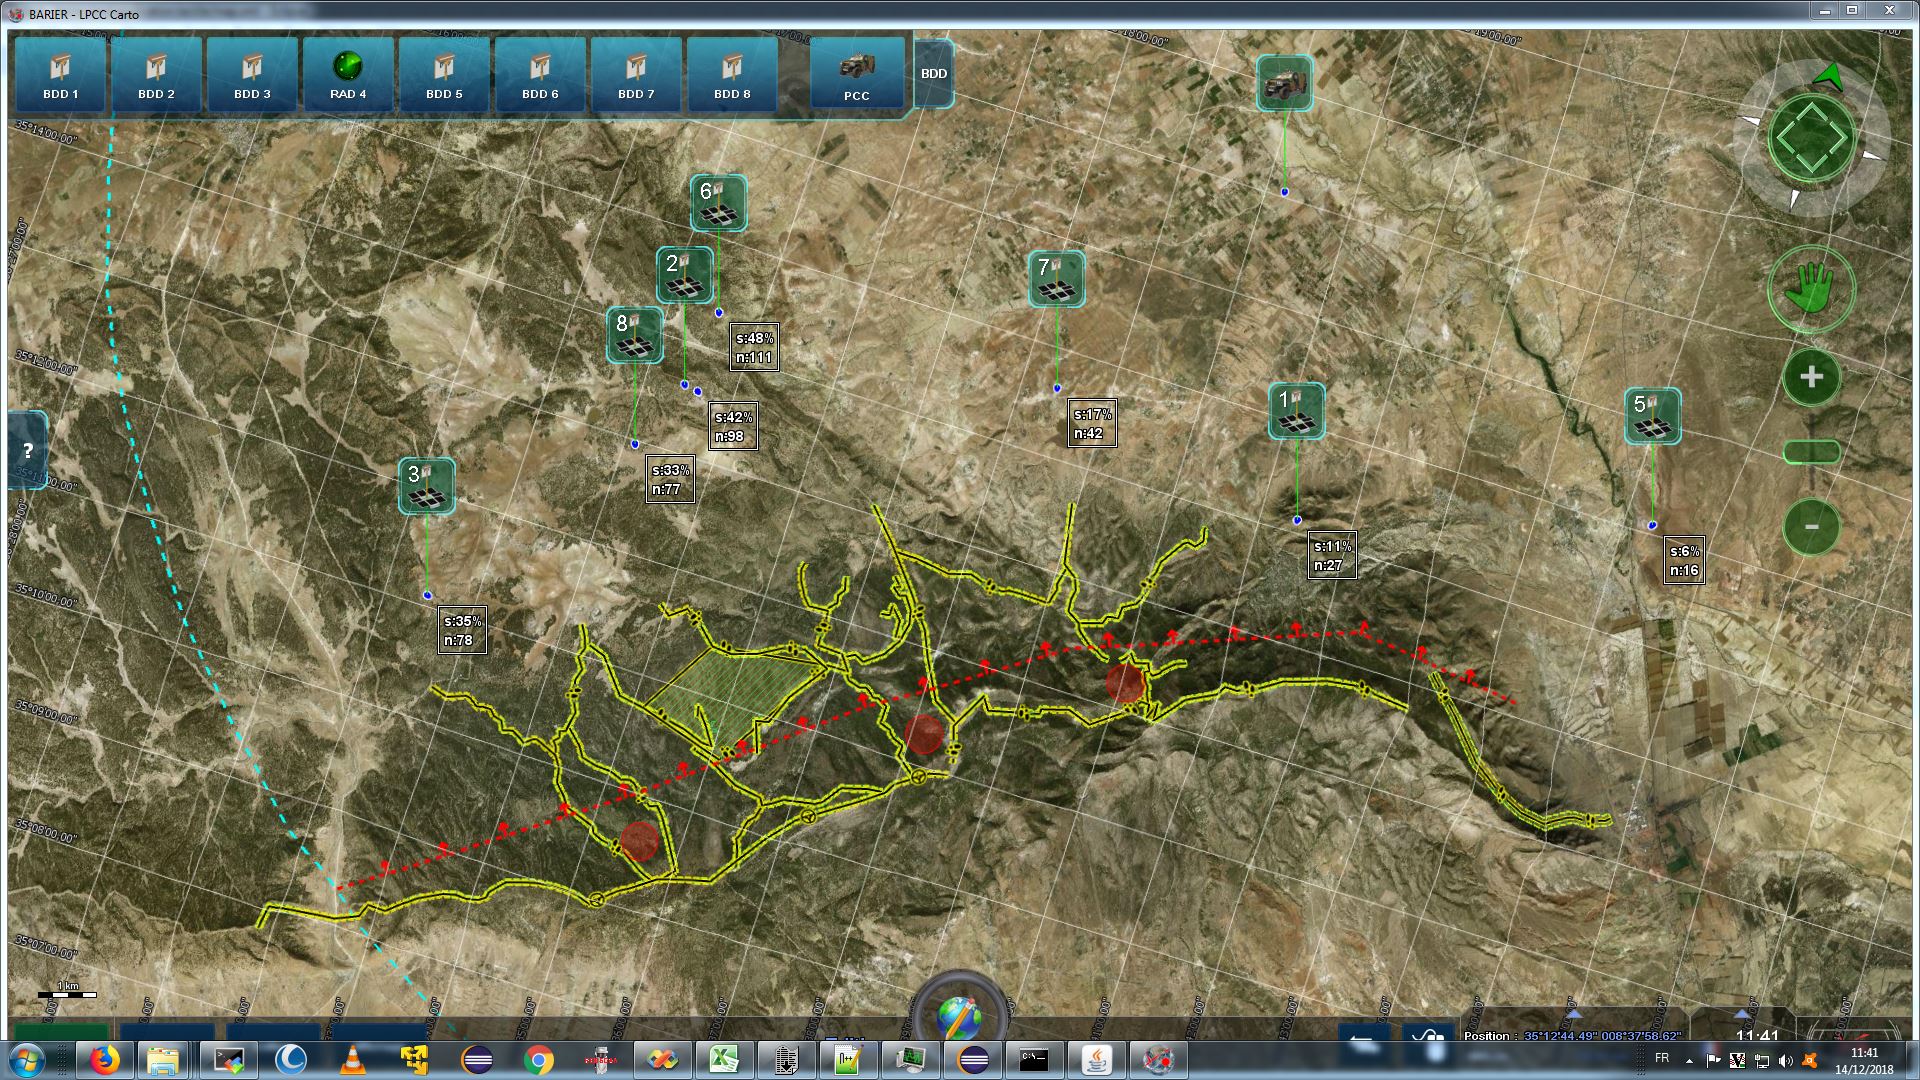Viewport: 1920px width, 1080px height.
Task: Click the vehicle marker on the map
Action: click(x=1284, y=82)
